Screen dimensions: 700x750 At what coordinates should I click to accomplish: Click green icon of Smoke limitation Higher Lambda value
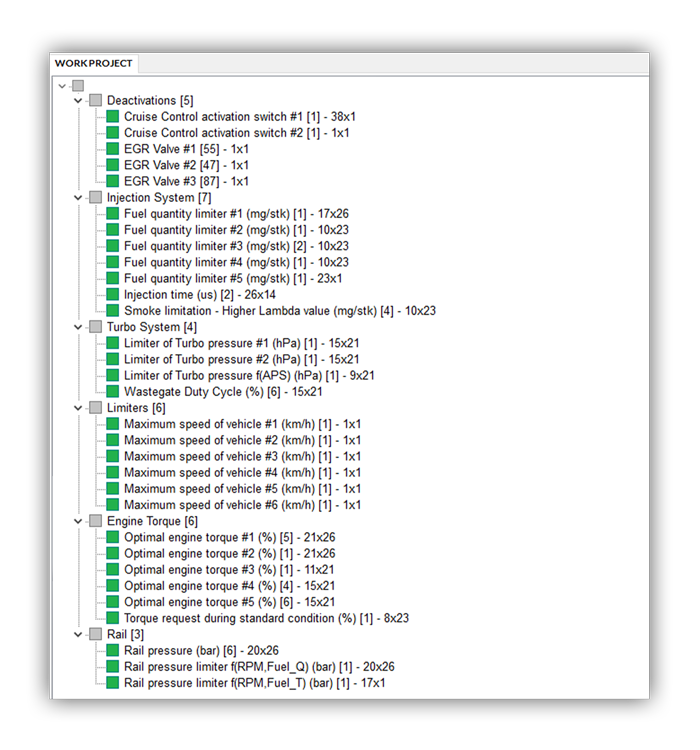pos(112,311)
